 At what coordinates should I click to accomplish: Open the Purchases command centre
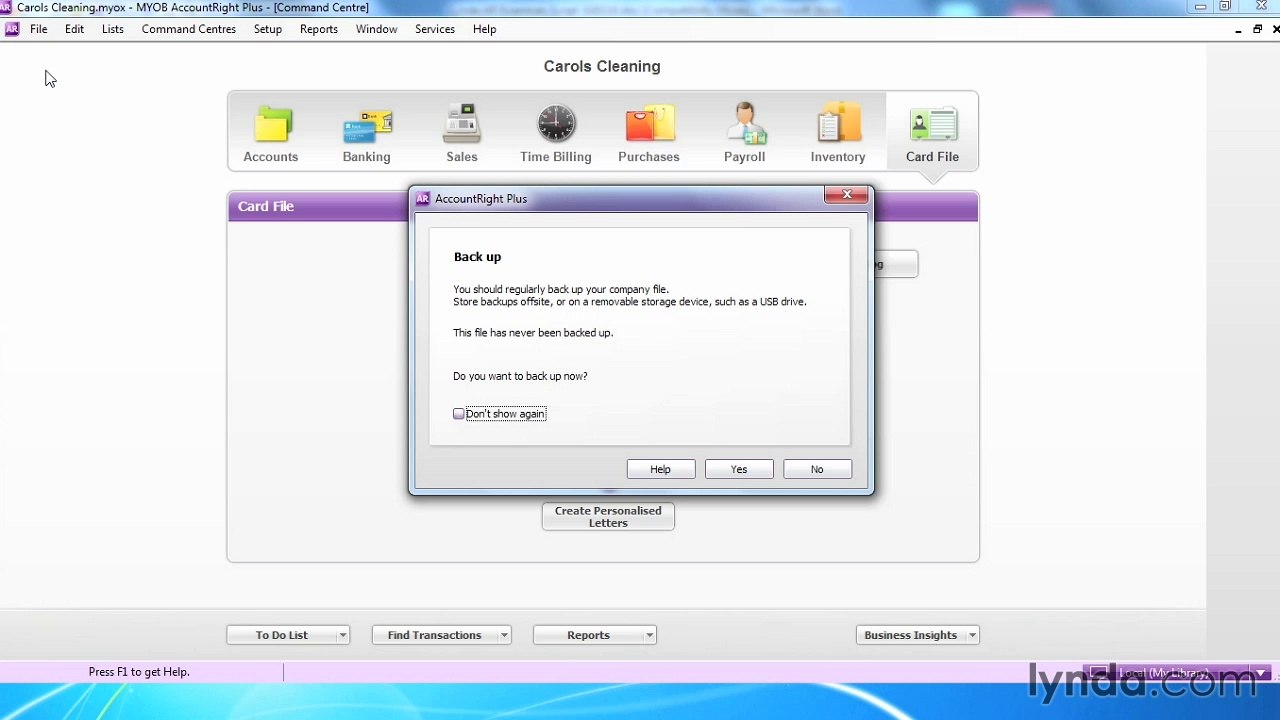point(649,132)
